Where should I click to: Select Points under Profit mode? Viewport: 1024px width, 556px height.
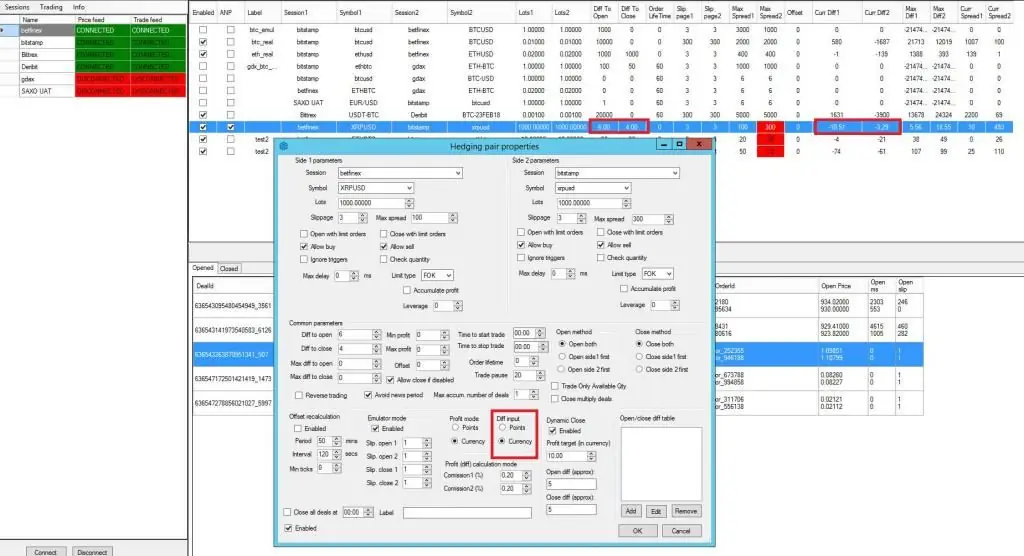pos(455,428)
